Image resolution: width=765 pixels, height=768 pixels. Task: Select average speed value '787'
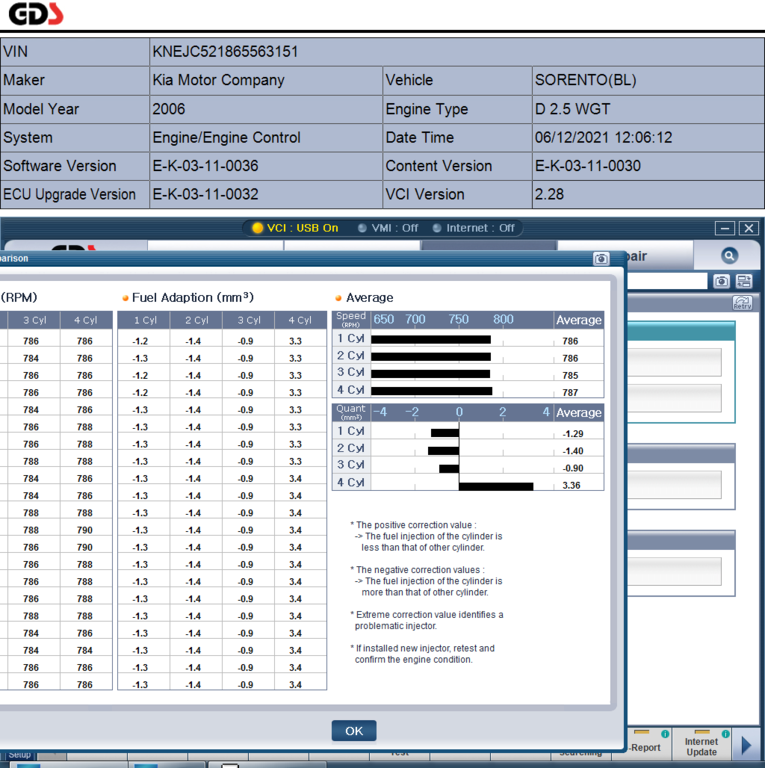(x=570, y=392)
